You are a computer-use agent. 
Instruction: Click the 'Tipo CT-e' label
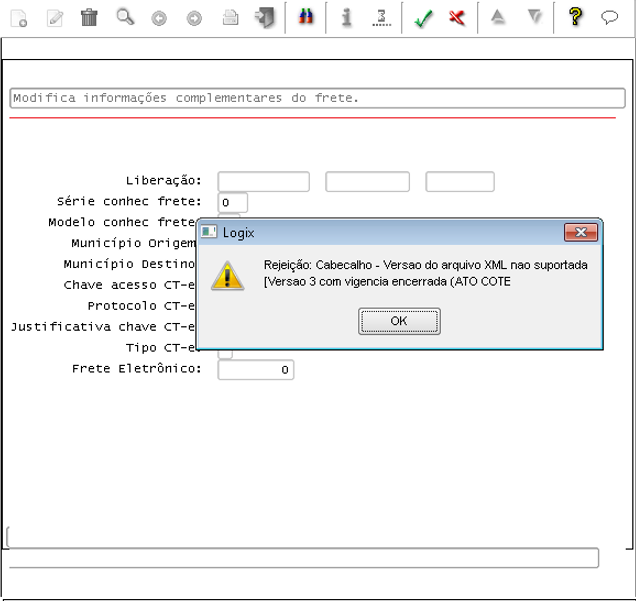click(x=161, y=348)
